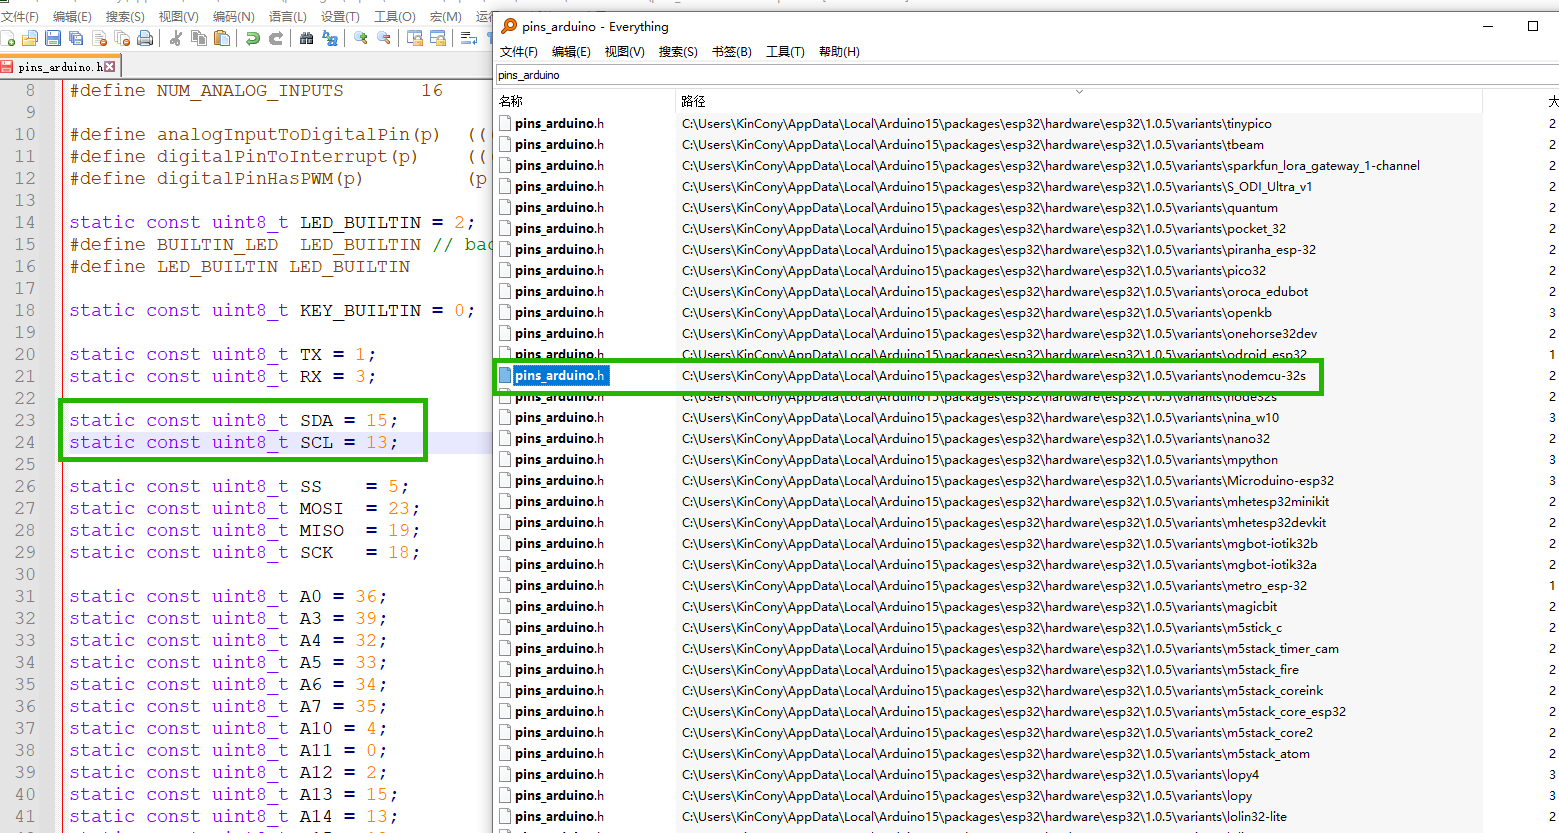Open the 工具(T) menu in Everything

(x=784, y=52)
